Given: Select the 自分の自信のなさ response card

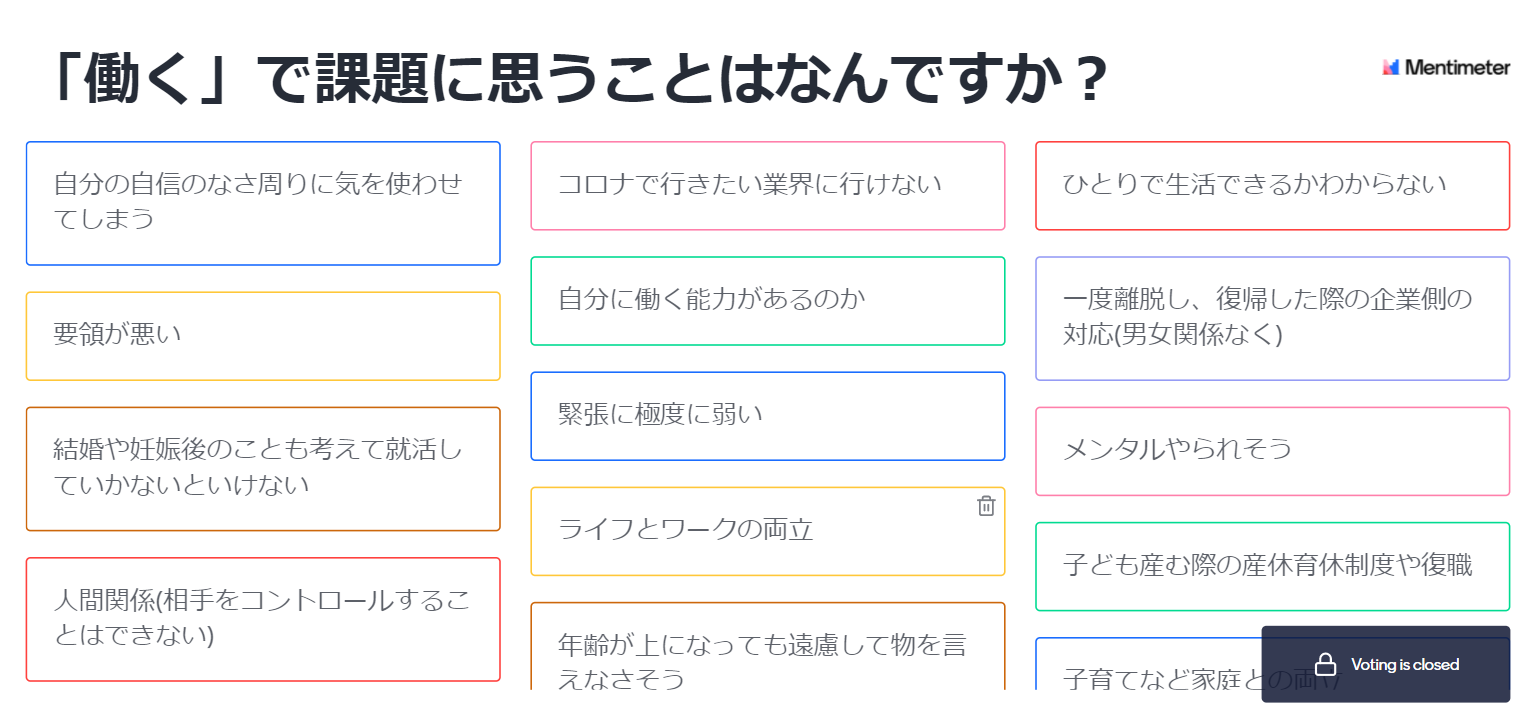Looking at the screenshot, I should (x=263, y=203).
